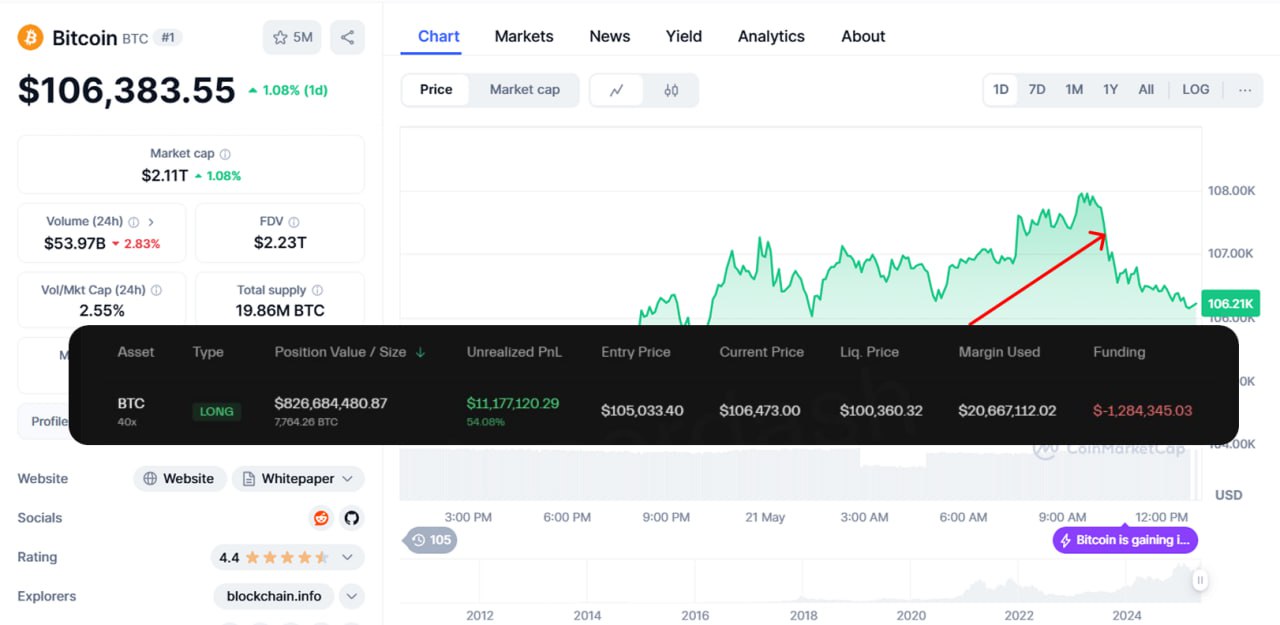Open the chart more-options ellipsis

click(1245, 90)
